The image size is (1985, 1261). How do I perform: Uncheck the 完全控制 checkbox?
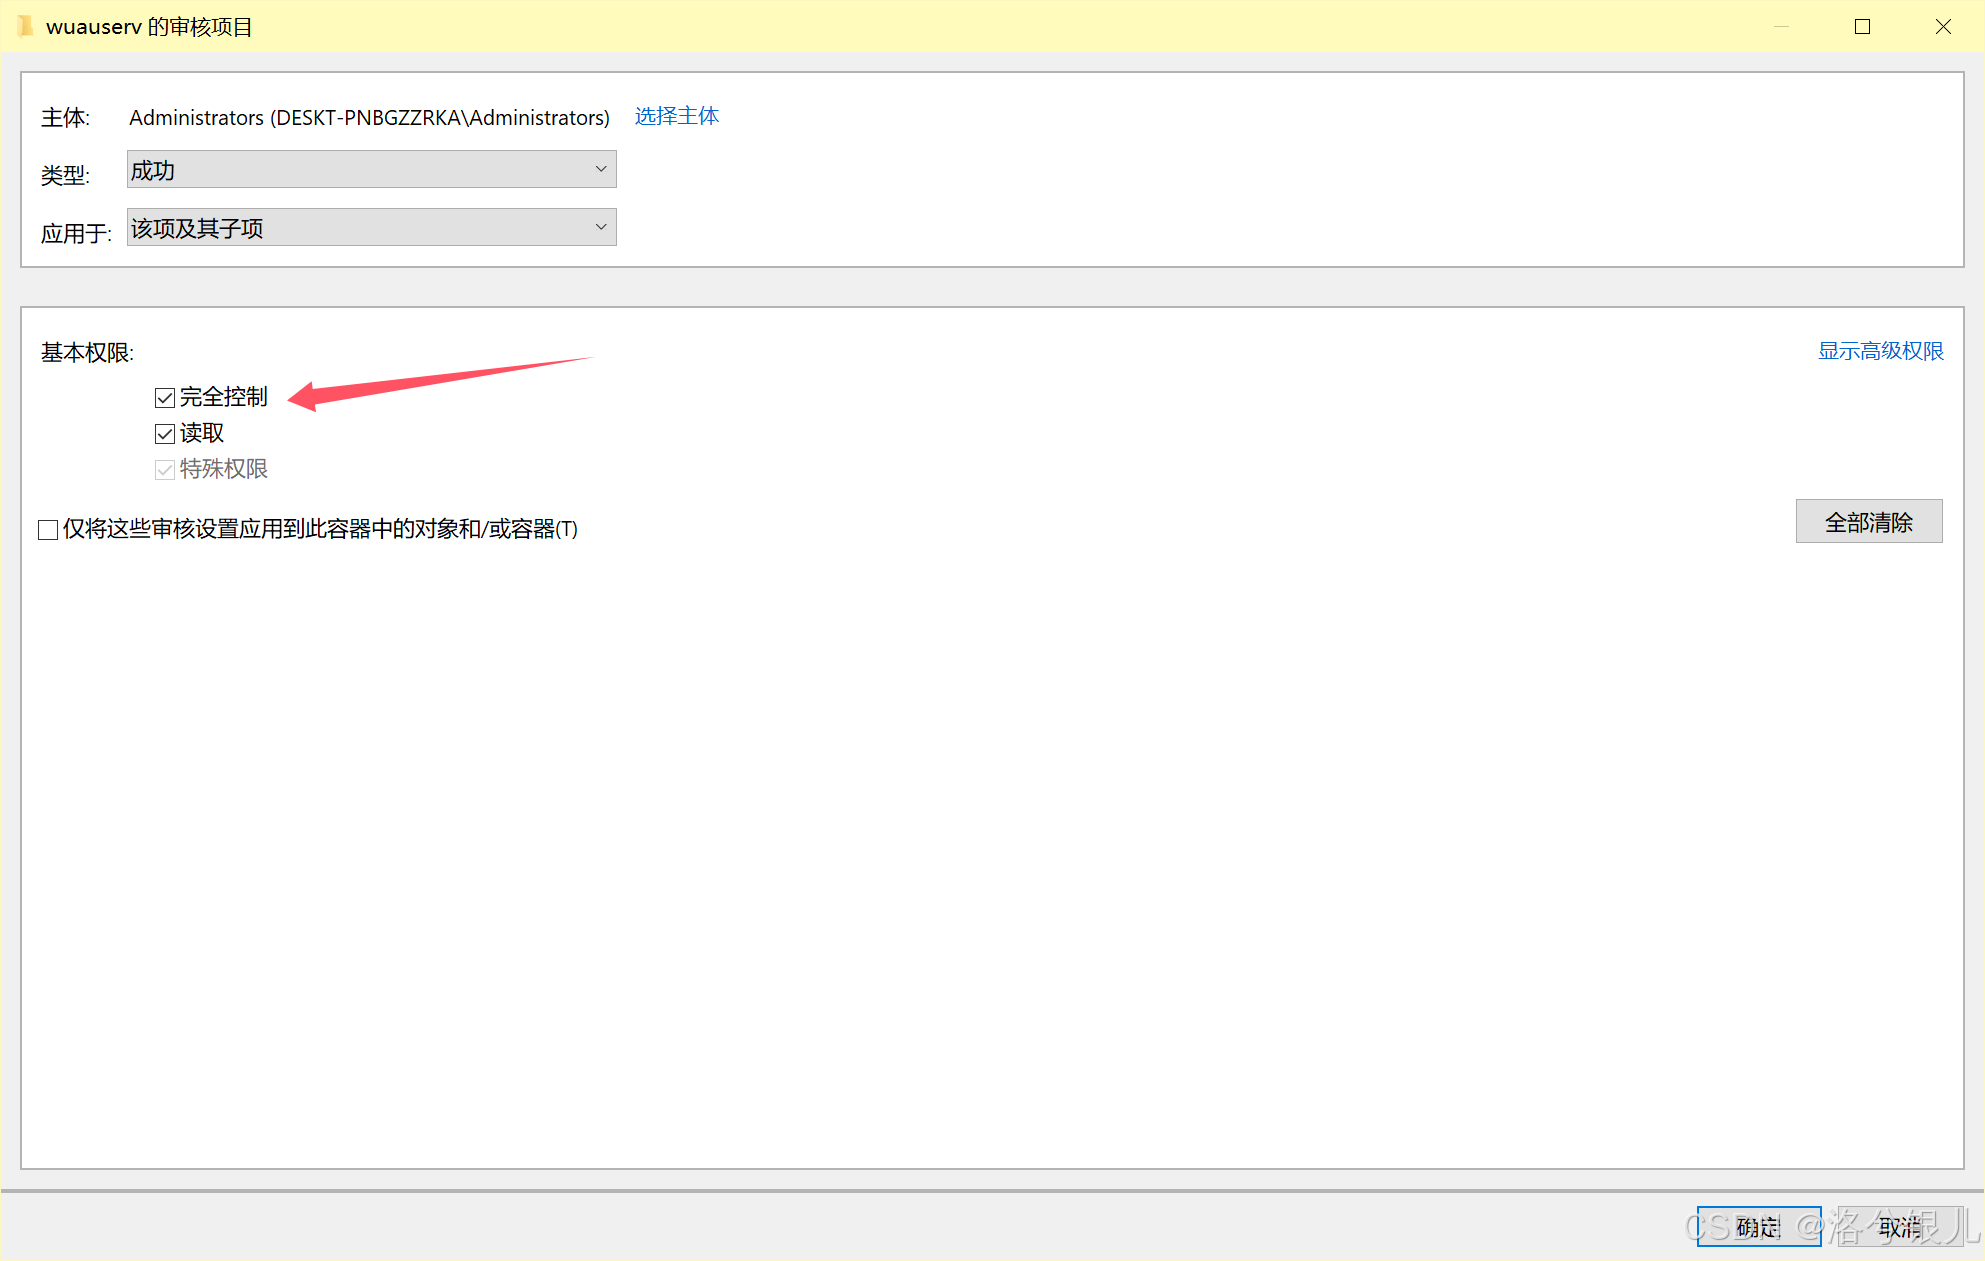point(165,398)
